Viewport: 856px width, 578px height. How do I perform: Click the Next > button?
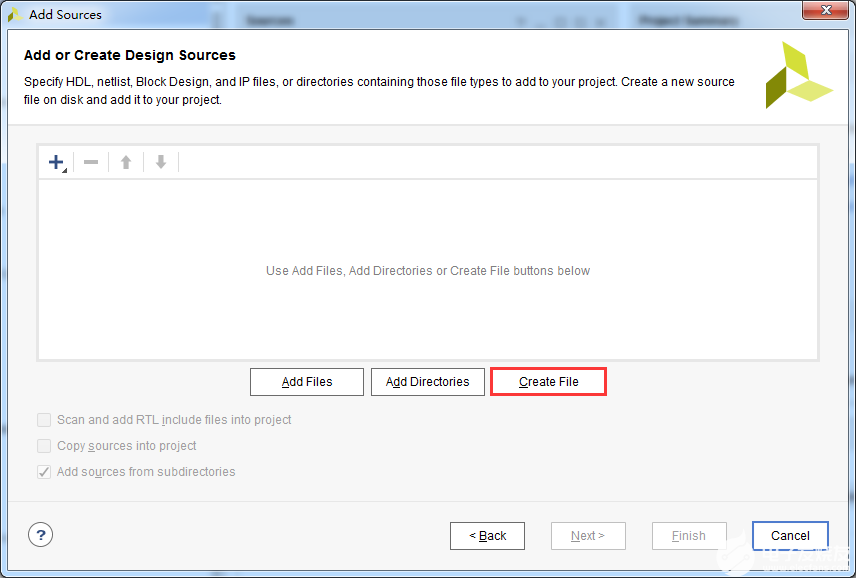click(x=588, y=536)
